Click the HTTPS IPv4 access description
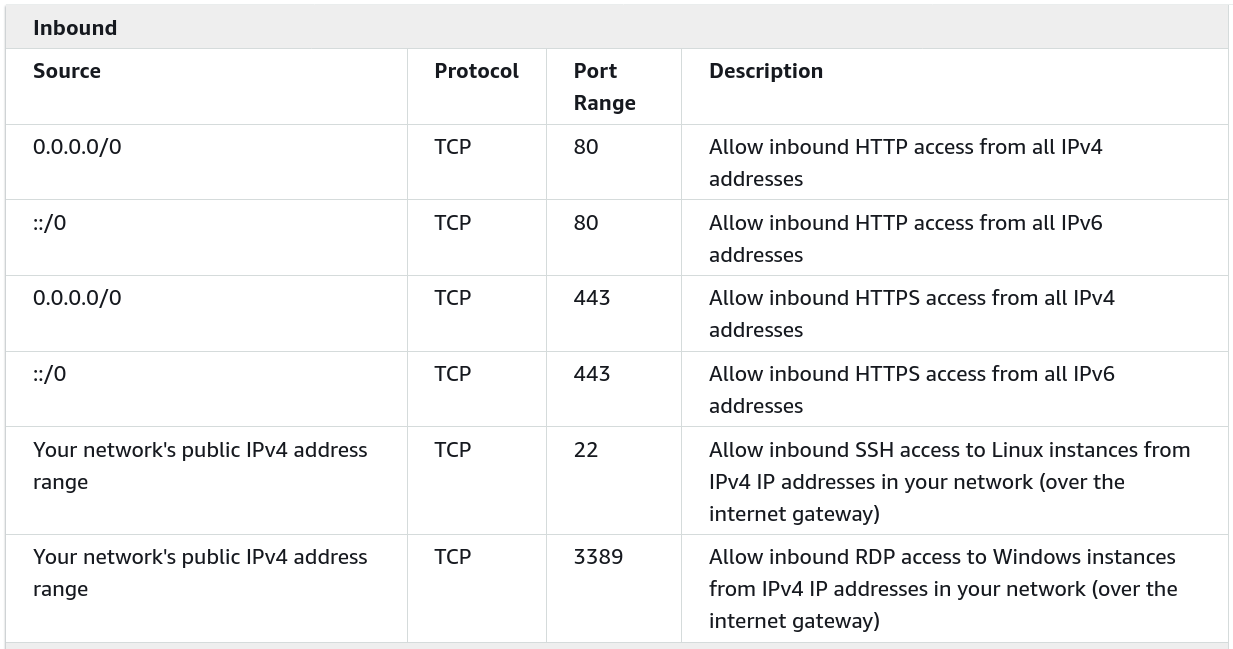The height and width of the screenshot is (649, 1233). (911, 314)
